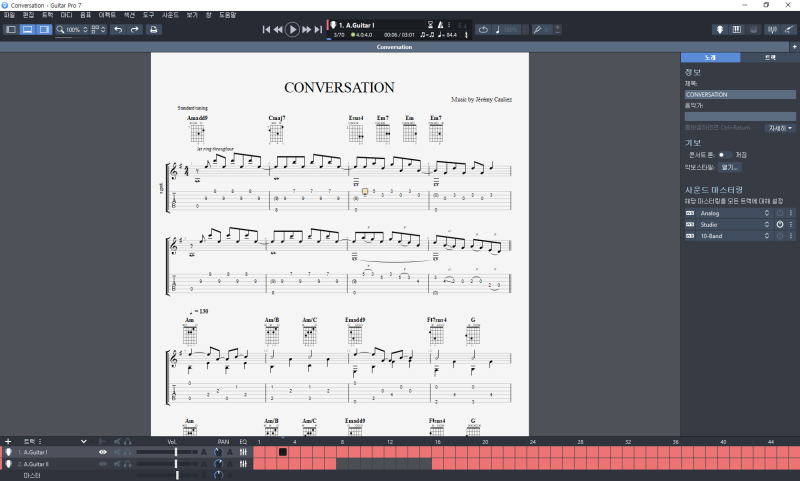Open the metronome options three-dot menu
800x481 pixels.
coord(449,24)
